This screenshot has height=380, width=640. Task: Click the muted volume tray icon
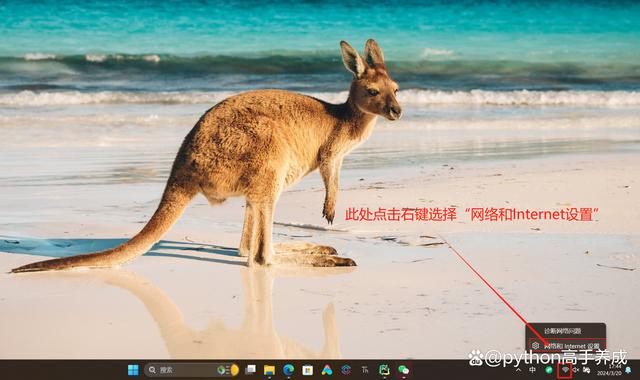[576, 370]
